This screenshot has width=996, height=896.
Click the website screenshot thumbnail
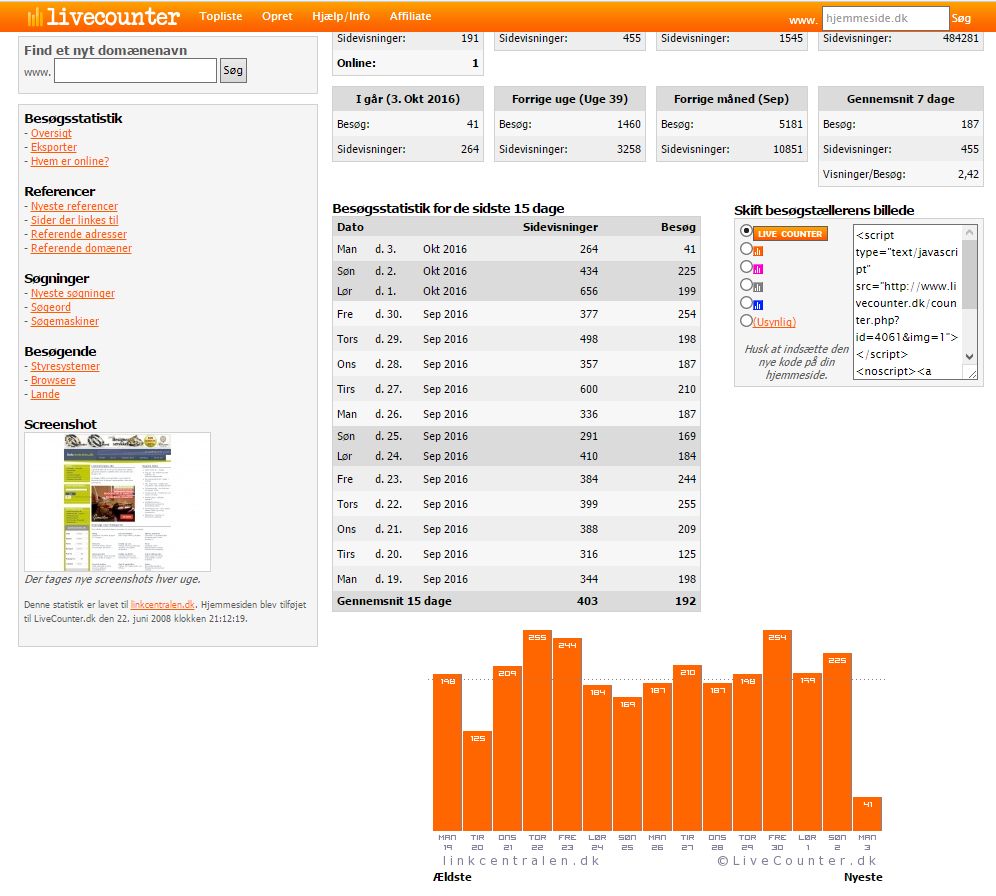[118, 502]
